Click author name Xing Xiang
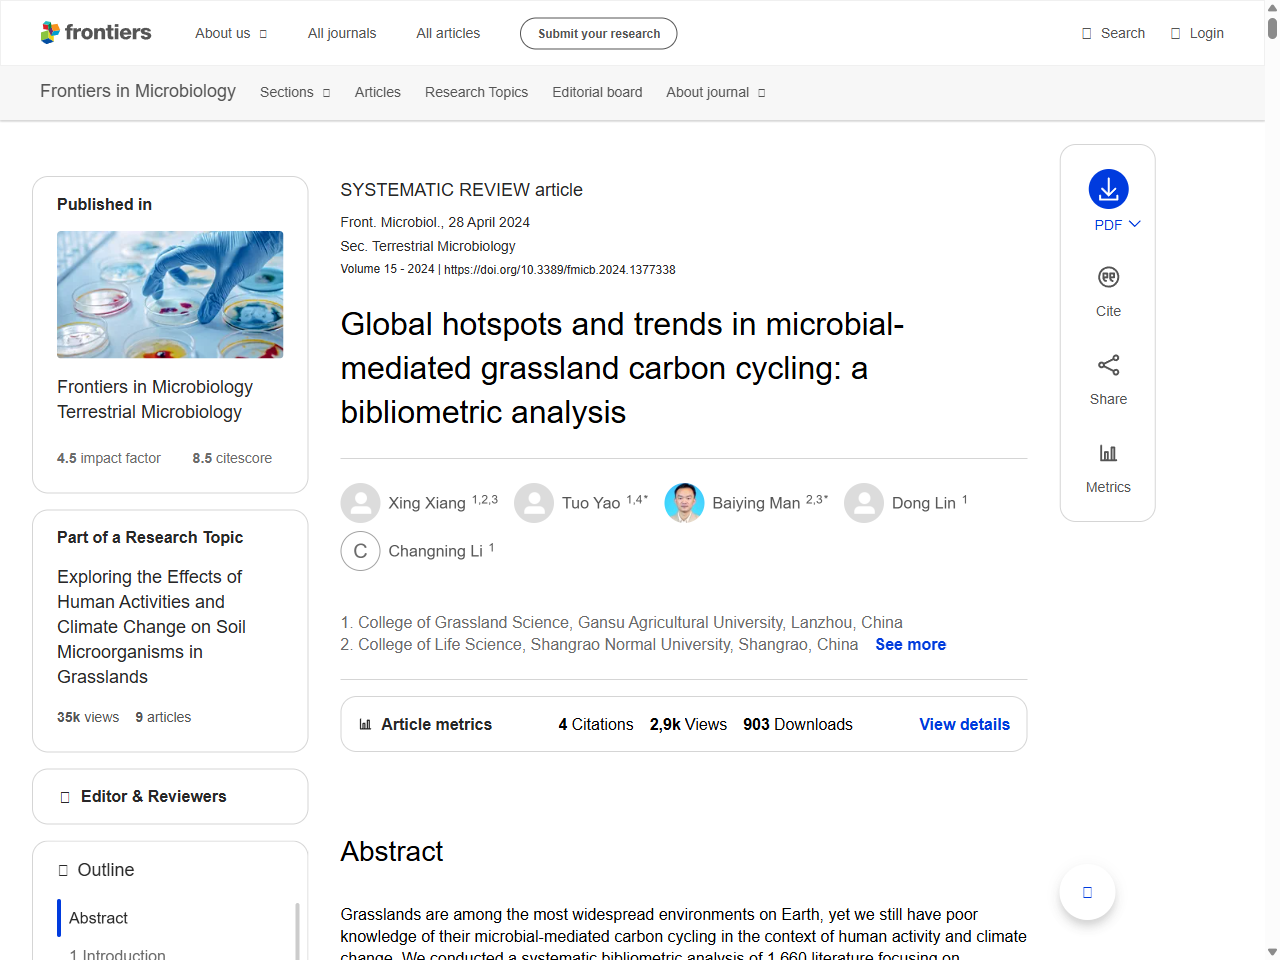 [427, 503]
